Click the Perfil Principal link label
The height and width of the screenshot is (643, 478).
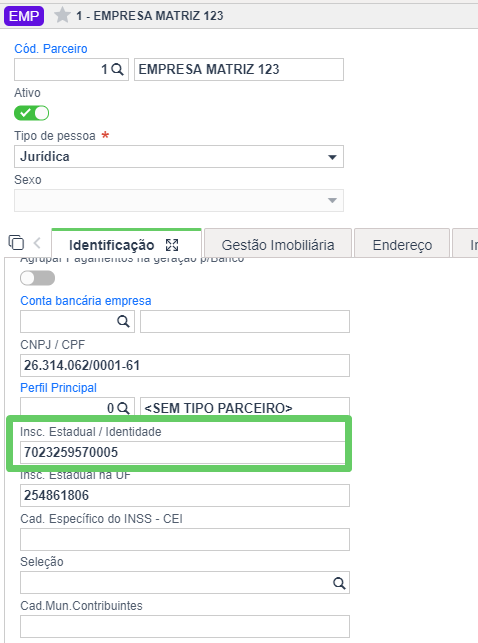(59, 388)
